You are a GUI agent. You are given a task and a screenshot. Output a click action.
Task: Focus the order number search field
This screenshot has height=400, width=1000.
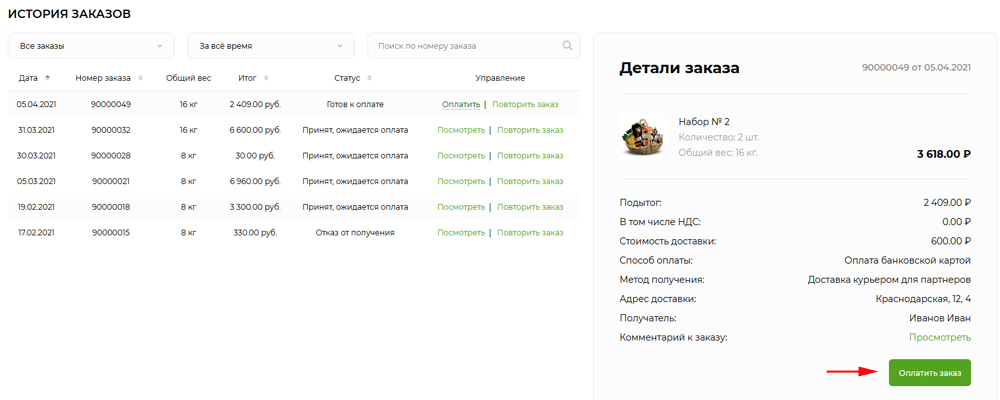tap(465, 46)
